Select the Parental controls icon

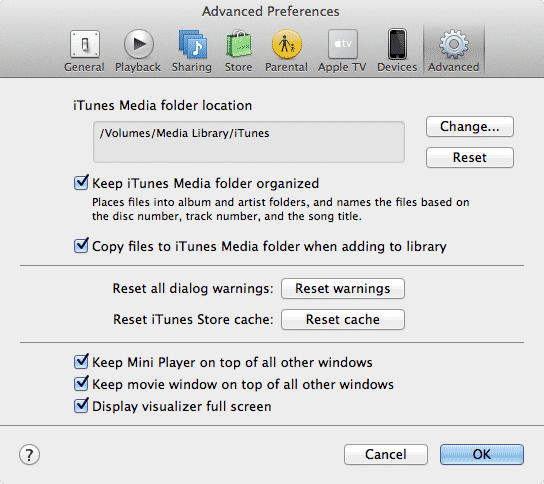(287, 44)
